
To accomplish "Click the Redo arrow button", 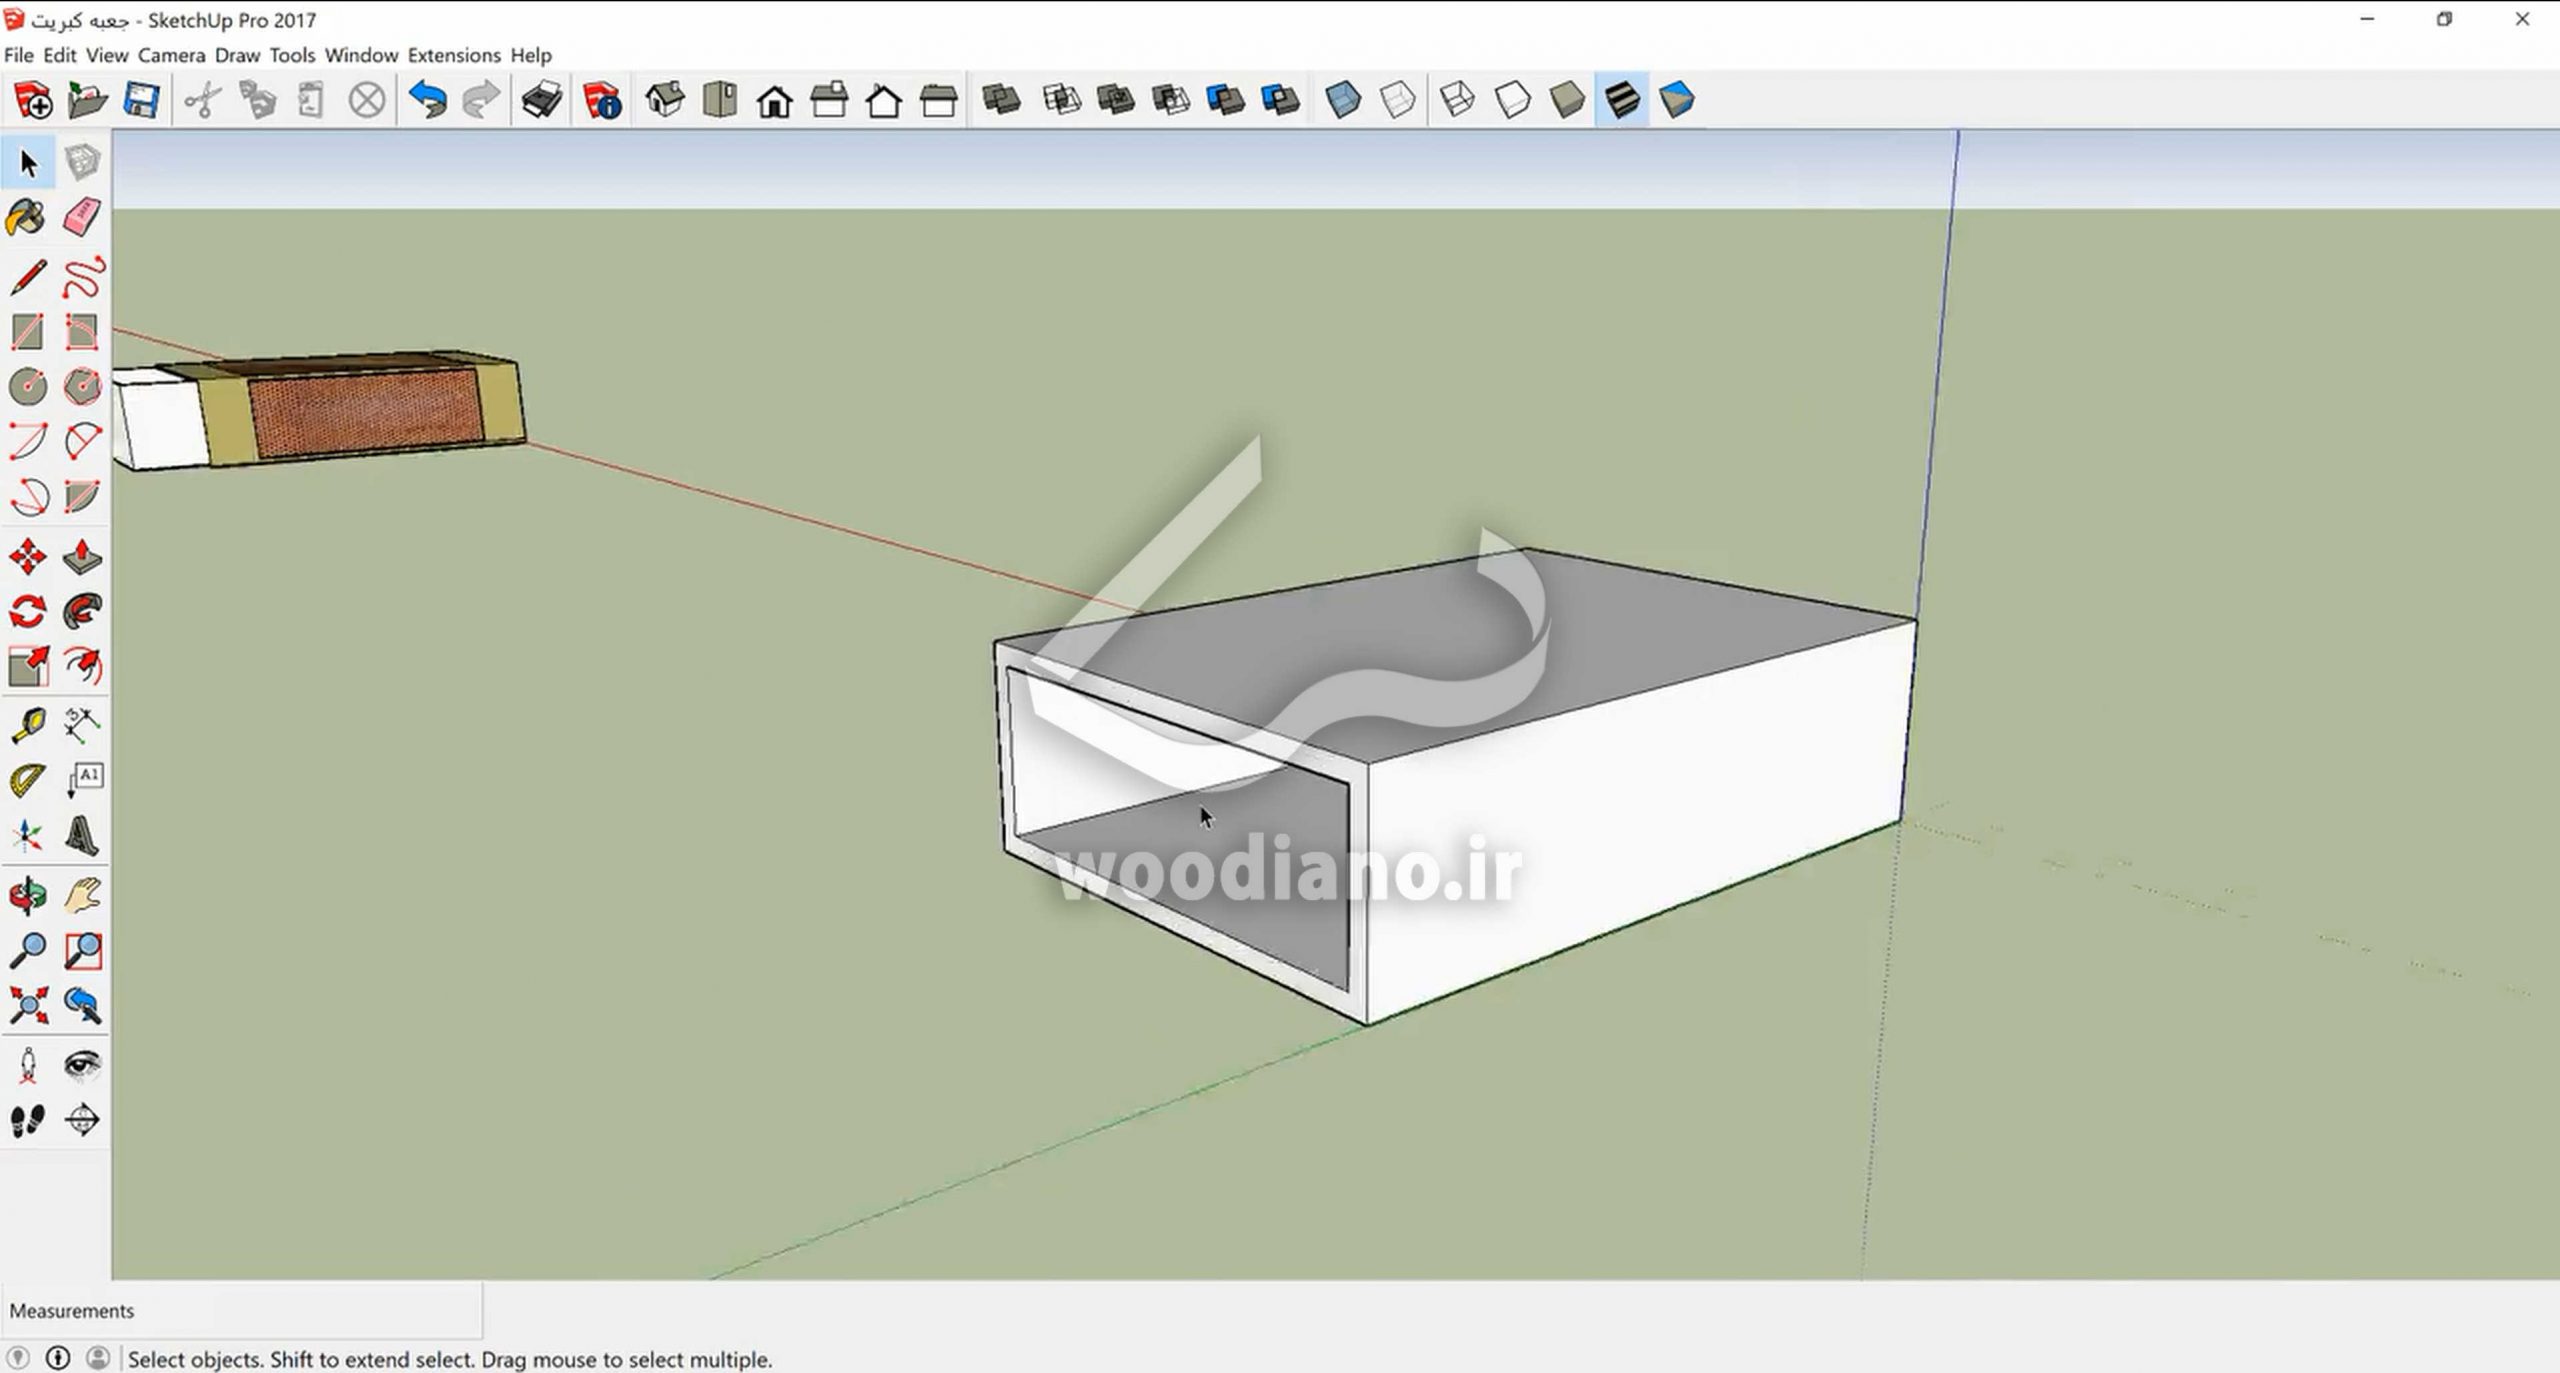I will pos(482,100).
